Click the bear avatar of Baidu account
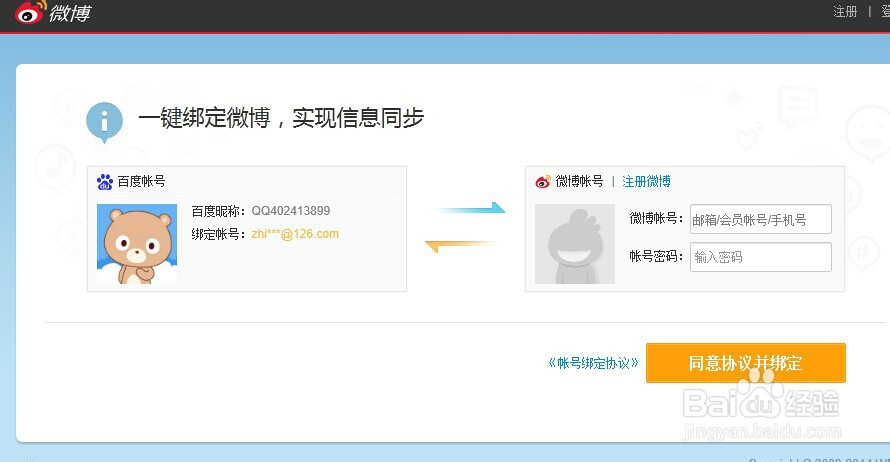 [x=137, y=244]
